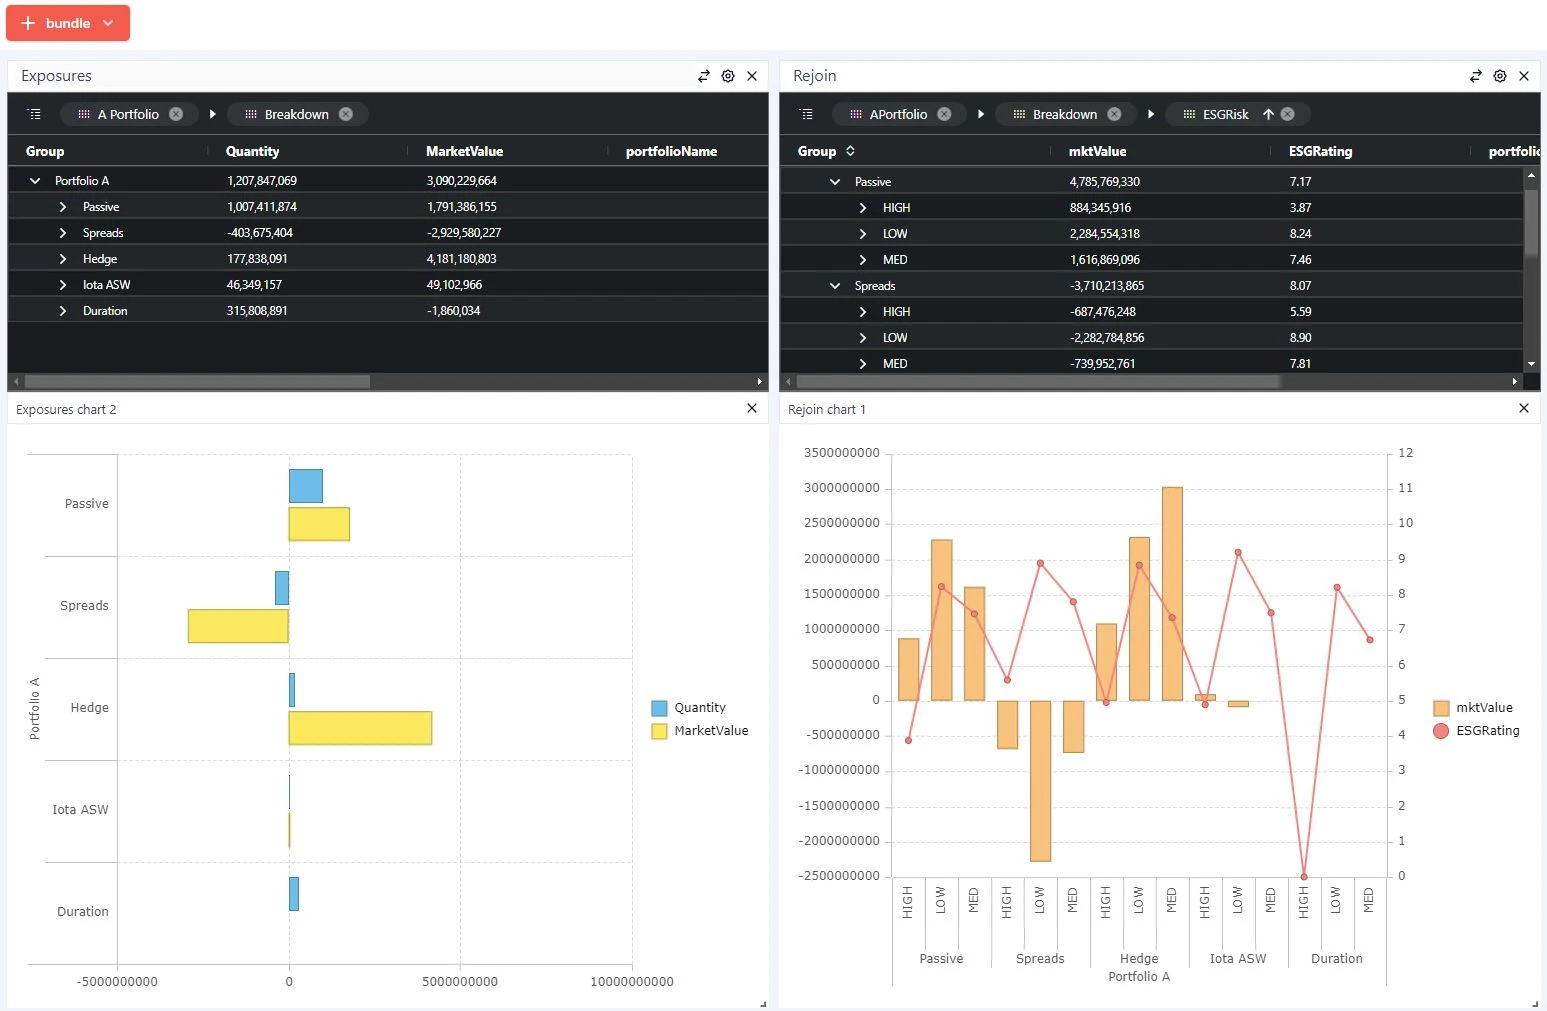Image resolution: width=1547 pixels, height=1011 pixels.
Task: Select cell 3,090,229,664 in Exposures
Action: pos(461,181)
